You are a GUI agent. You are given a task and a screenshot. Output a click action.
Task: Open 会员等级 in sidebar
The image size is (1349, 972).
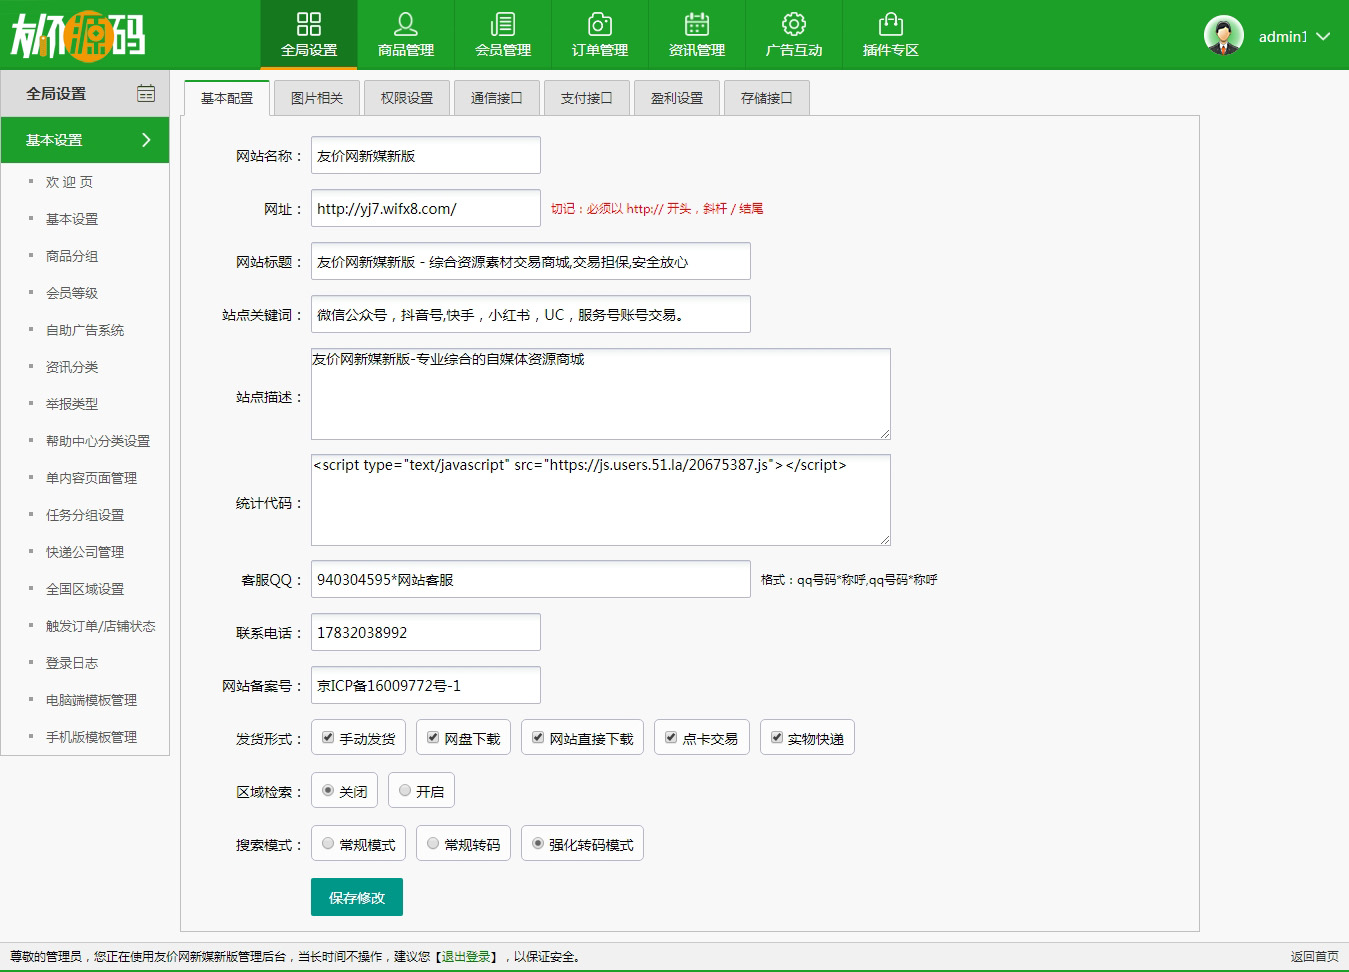coord(72,293)
